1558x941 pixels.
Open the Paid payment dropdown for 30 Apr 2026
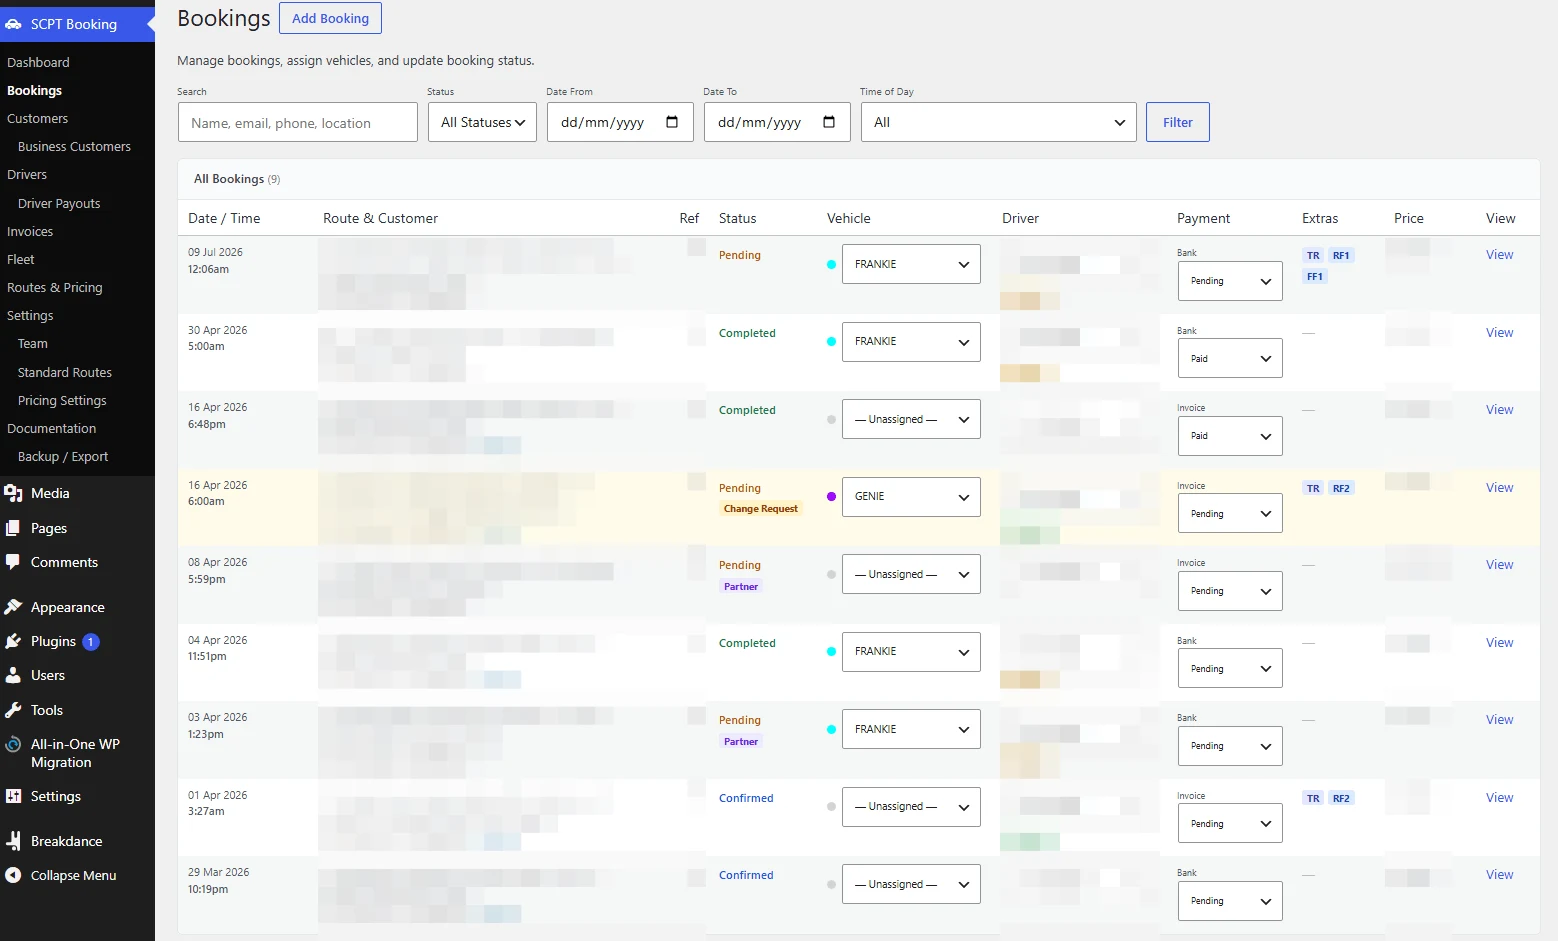pyautogui.click(x=1230, y=358)
